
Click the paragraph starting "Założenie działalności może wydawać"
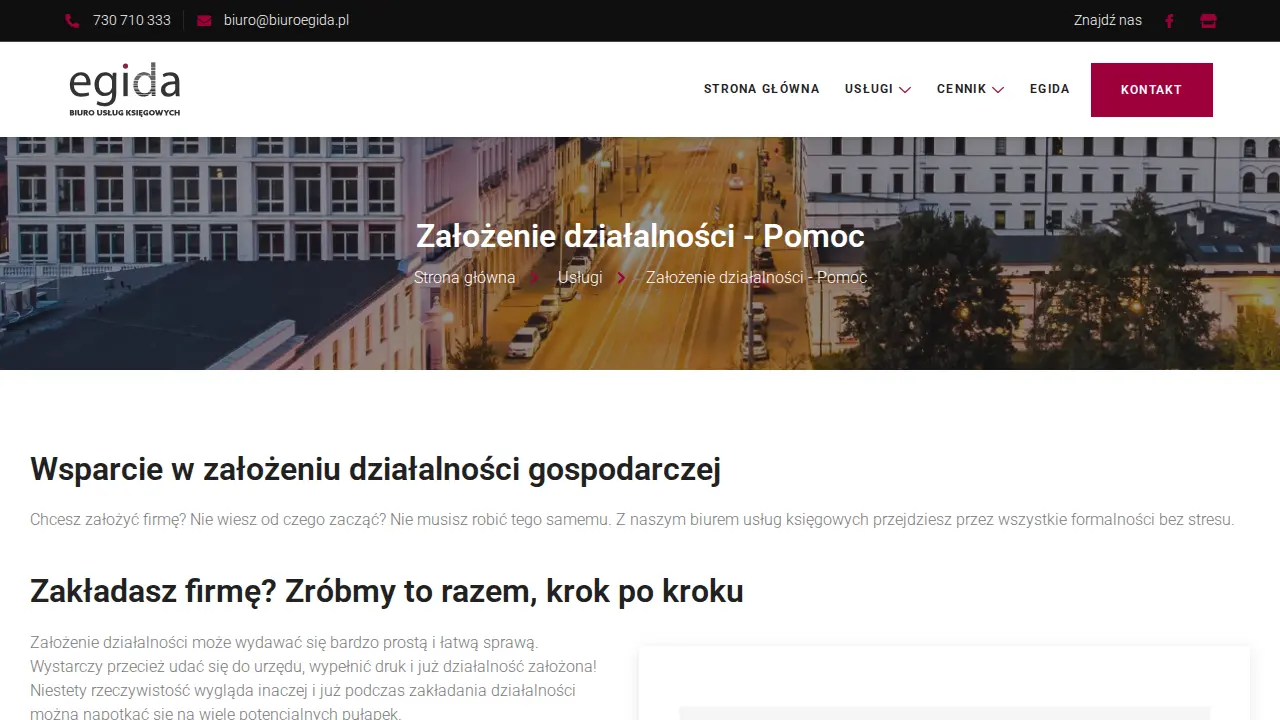coord(313,677)
